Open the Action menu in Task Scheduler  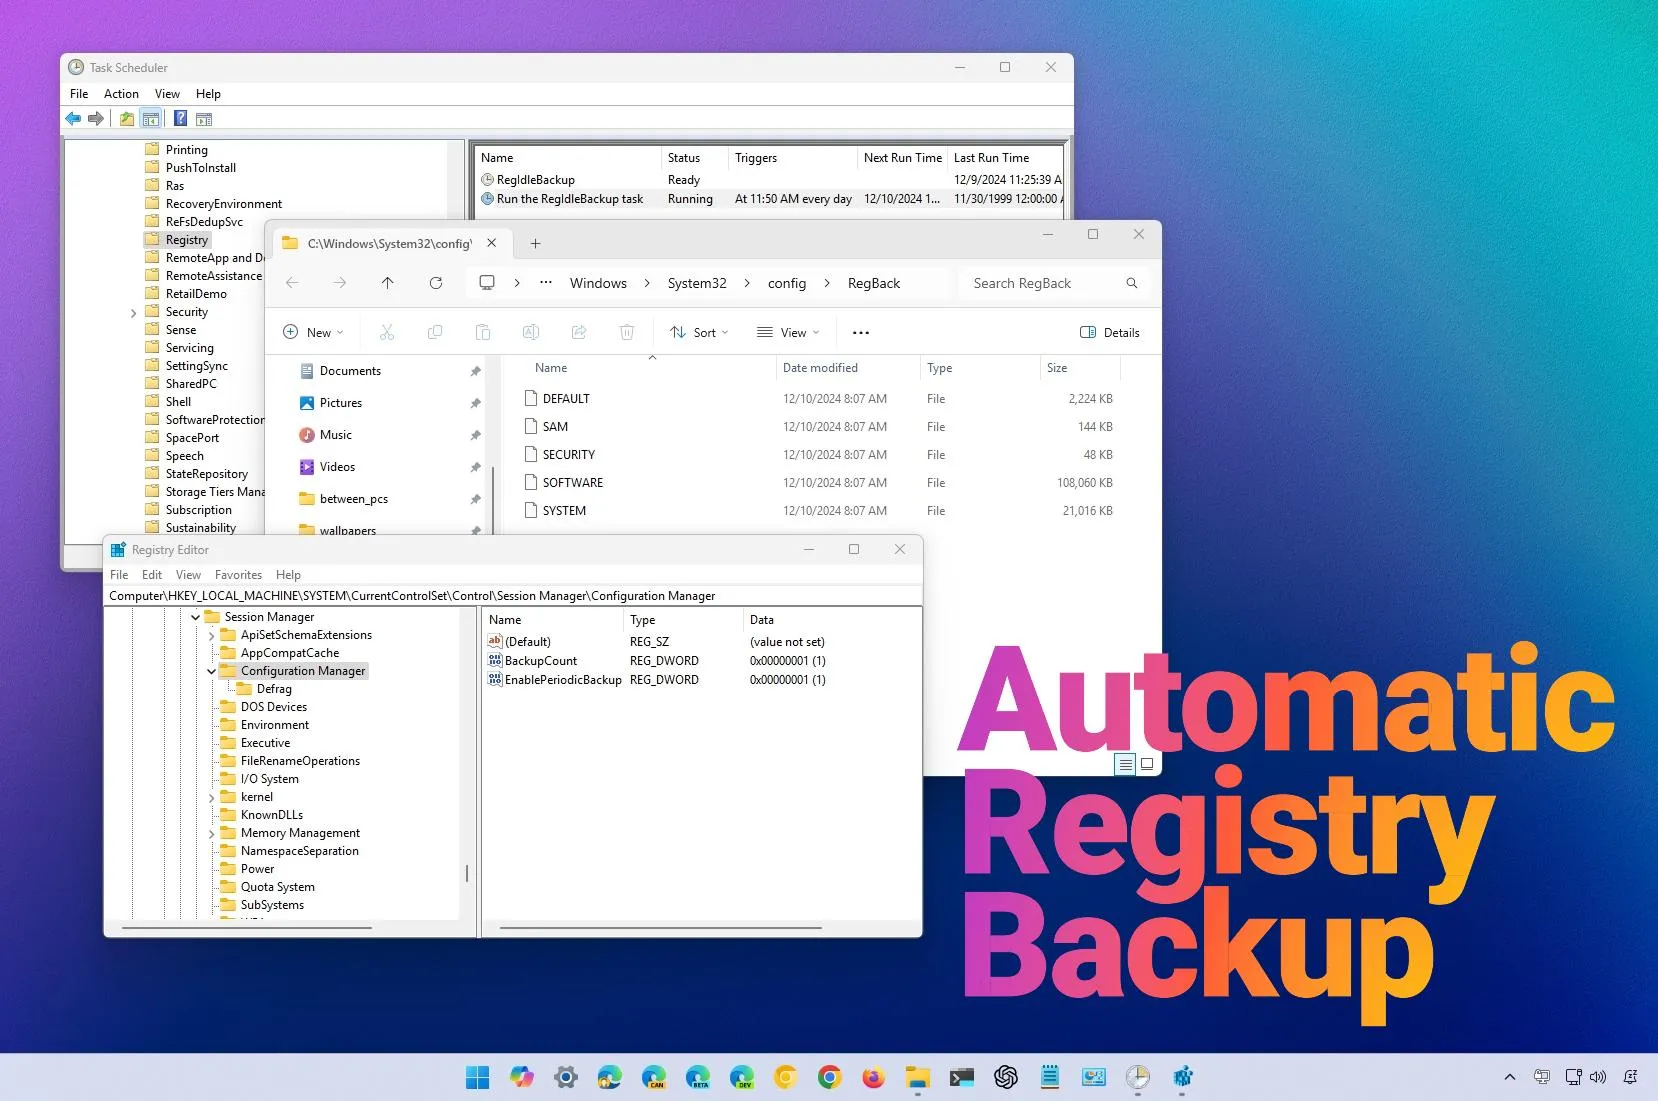[121, 94]
